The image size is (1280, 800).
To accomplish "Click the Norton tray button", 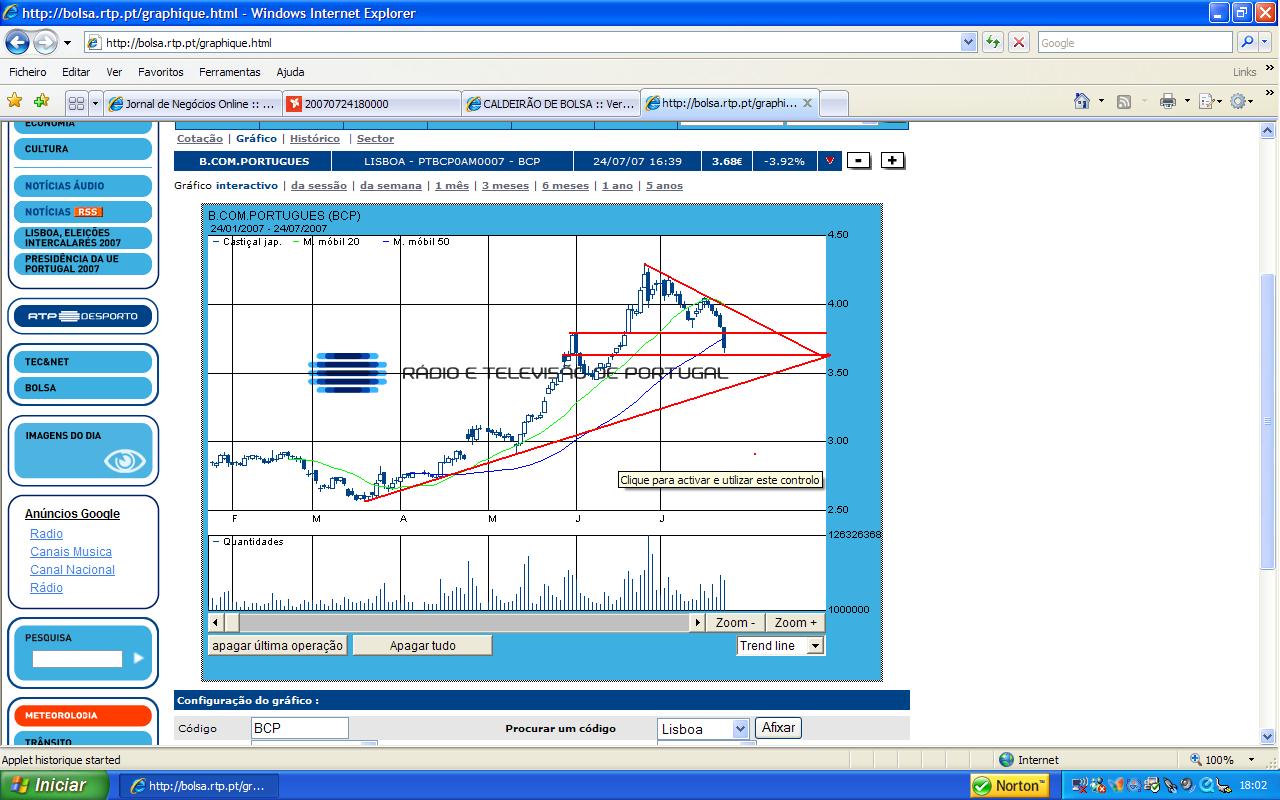I will (x=1009, y=785).
